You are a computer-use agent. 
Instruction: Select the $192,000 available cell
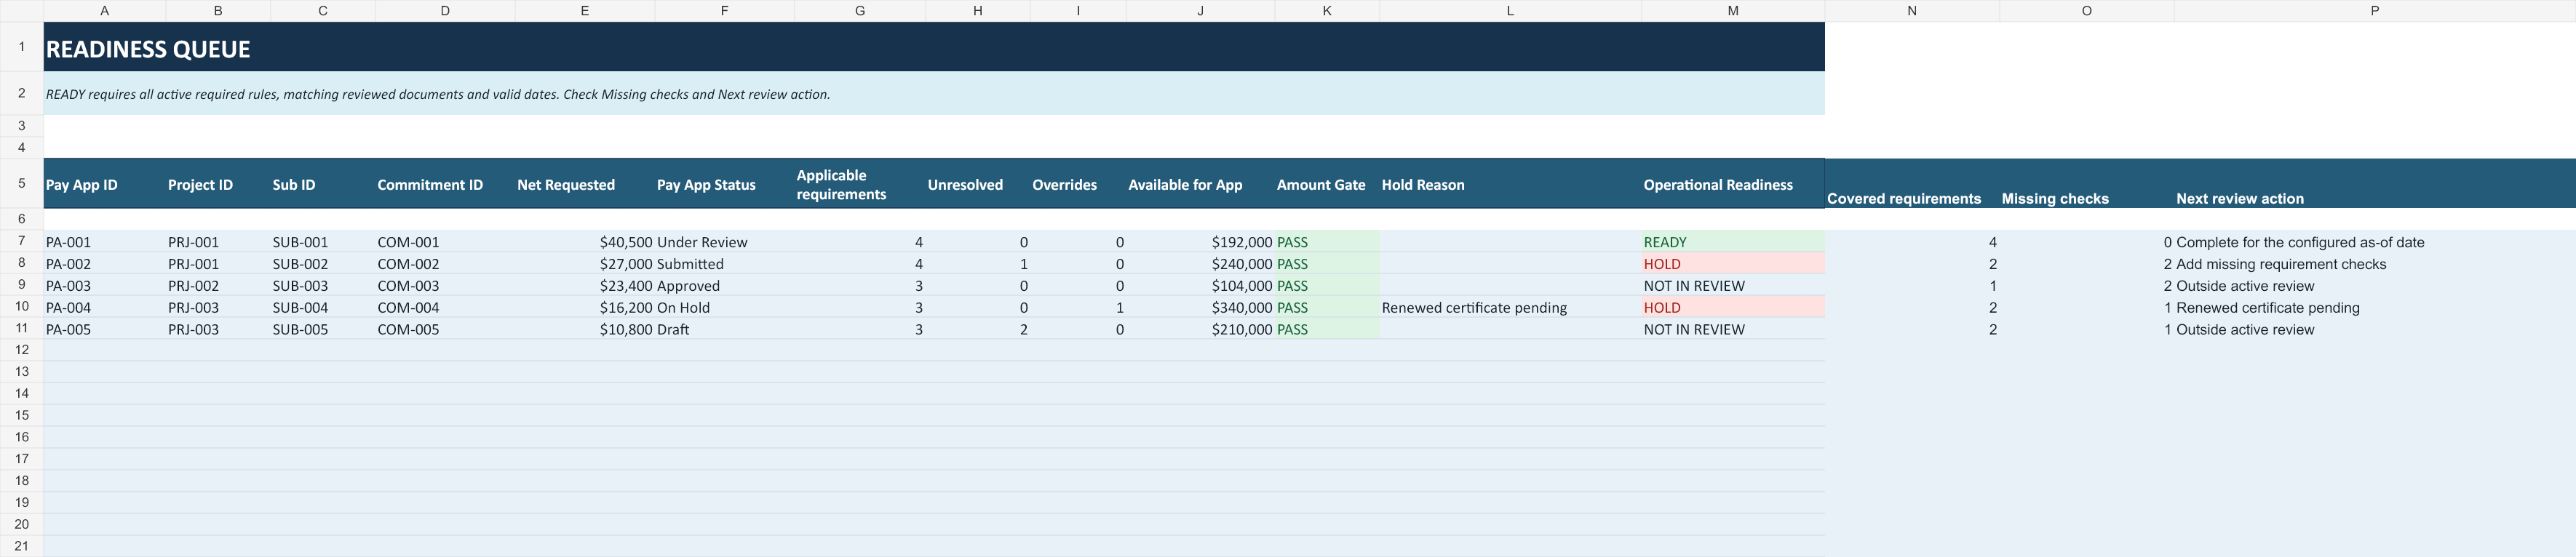[1201, 242]
